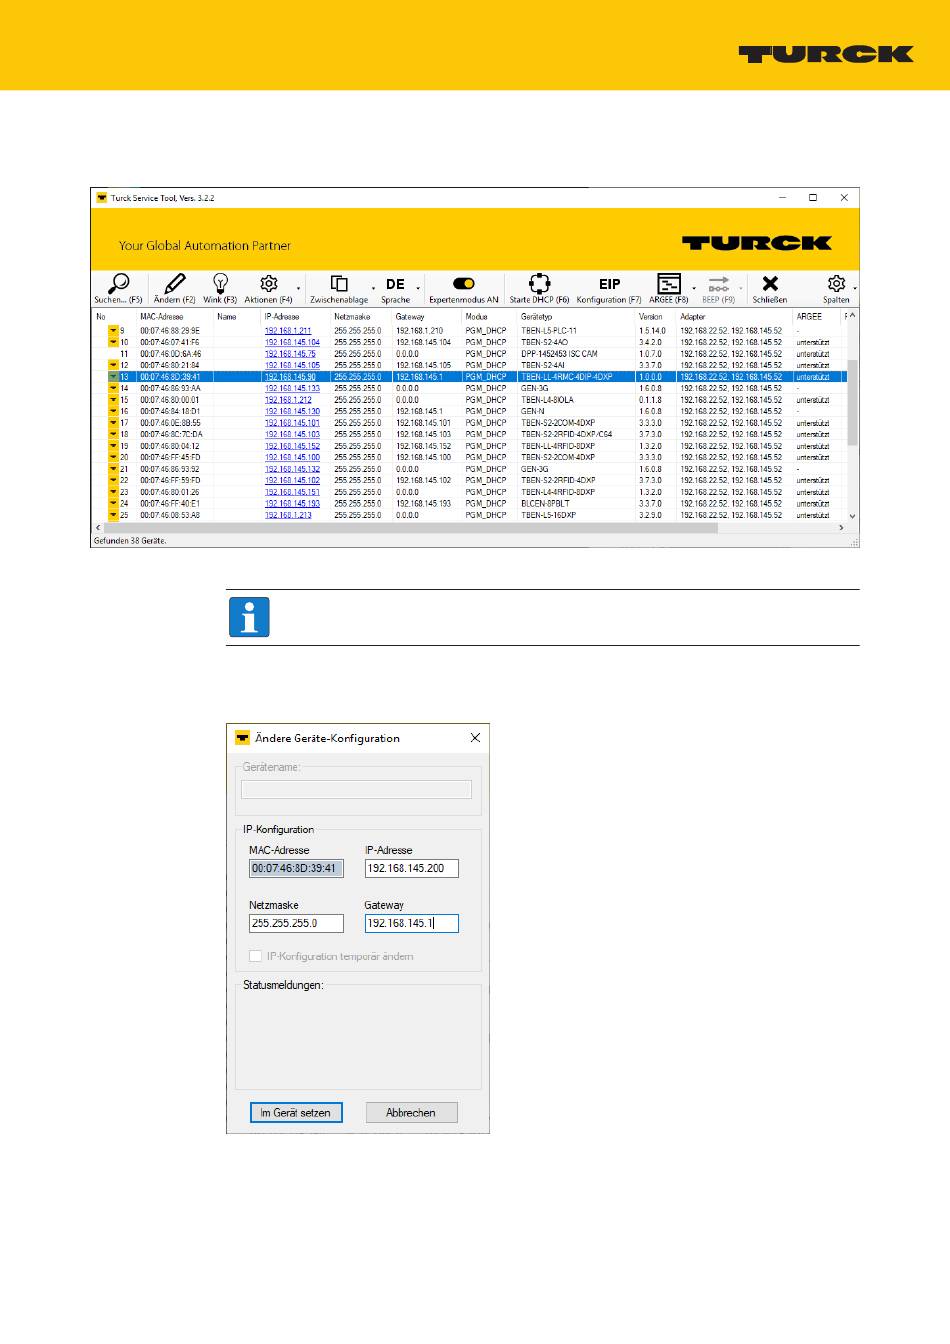Click the yellow marker icon on row 9
The height and width of the screenshot is (1344, 950).
pos(113,331)
